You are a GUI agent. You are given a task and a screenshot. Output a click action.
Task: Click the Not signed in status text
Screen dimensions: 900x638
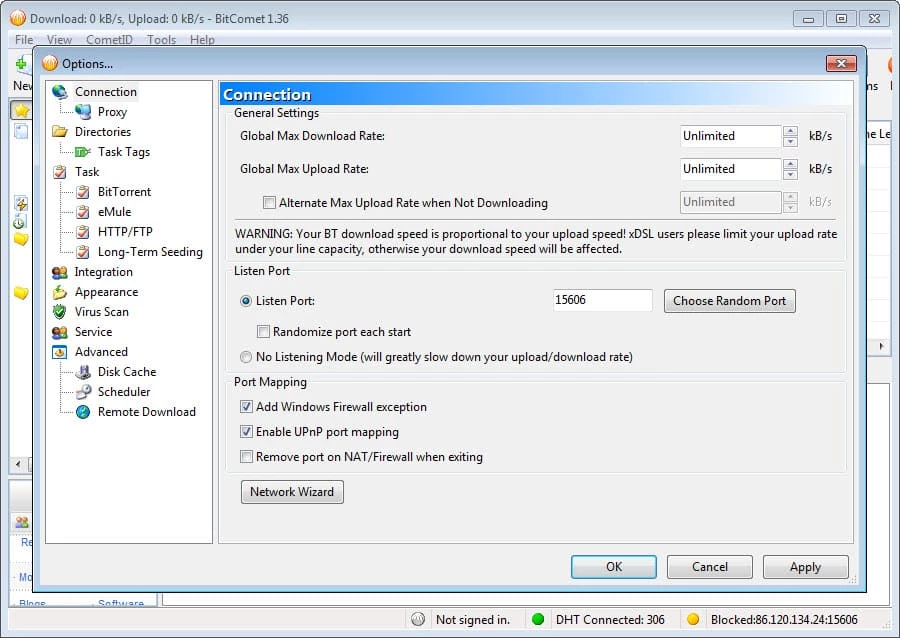[473, 620]
